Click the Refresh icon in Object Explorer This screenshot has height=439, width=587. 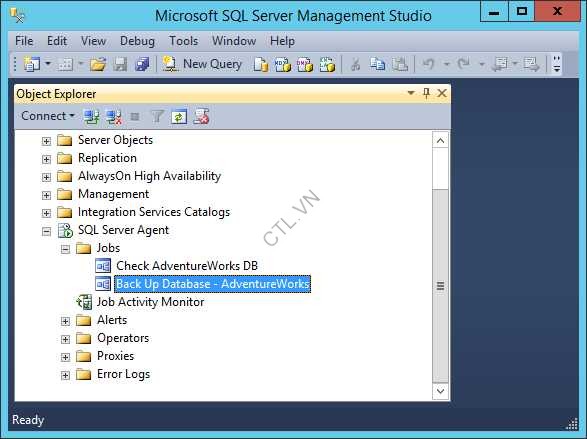click(179, 117)
